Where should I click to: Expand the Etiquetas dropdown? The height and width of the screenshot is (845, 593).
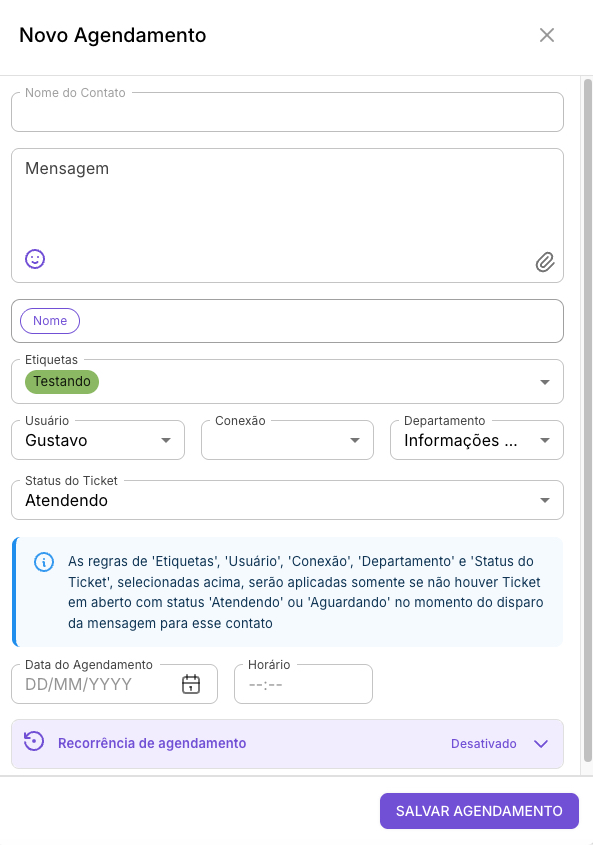point(545,381)
